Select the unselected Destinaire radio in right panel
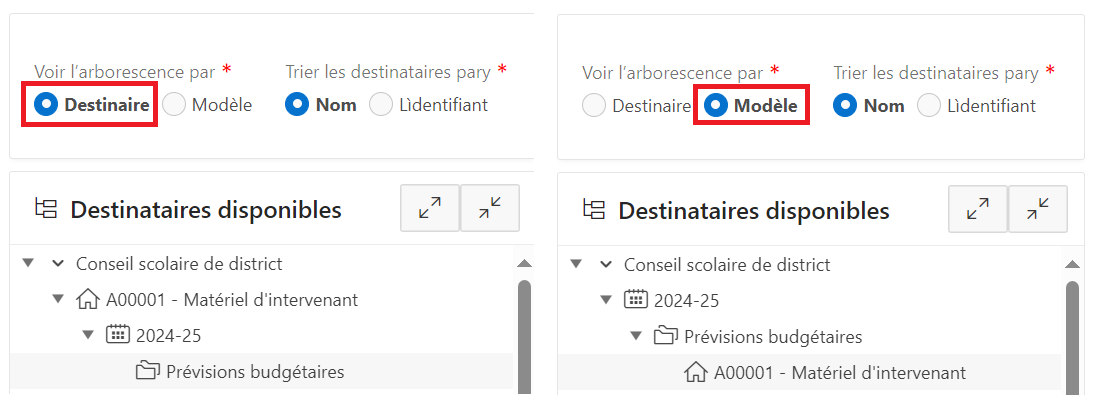 click(594, 105)
